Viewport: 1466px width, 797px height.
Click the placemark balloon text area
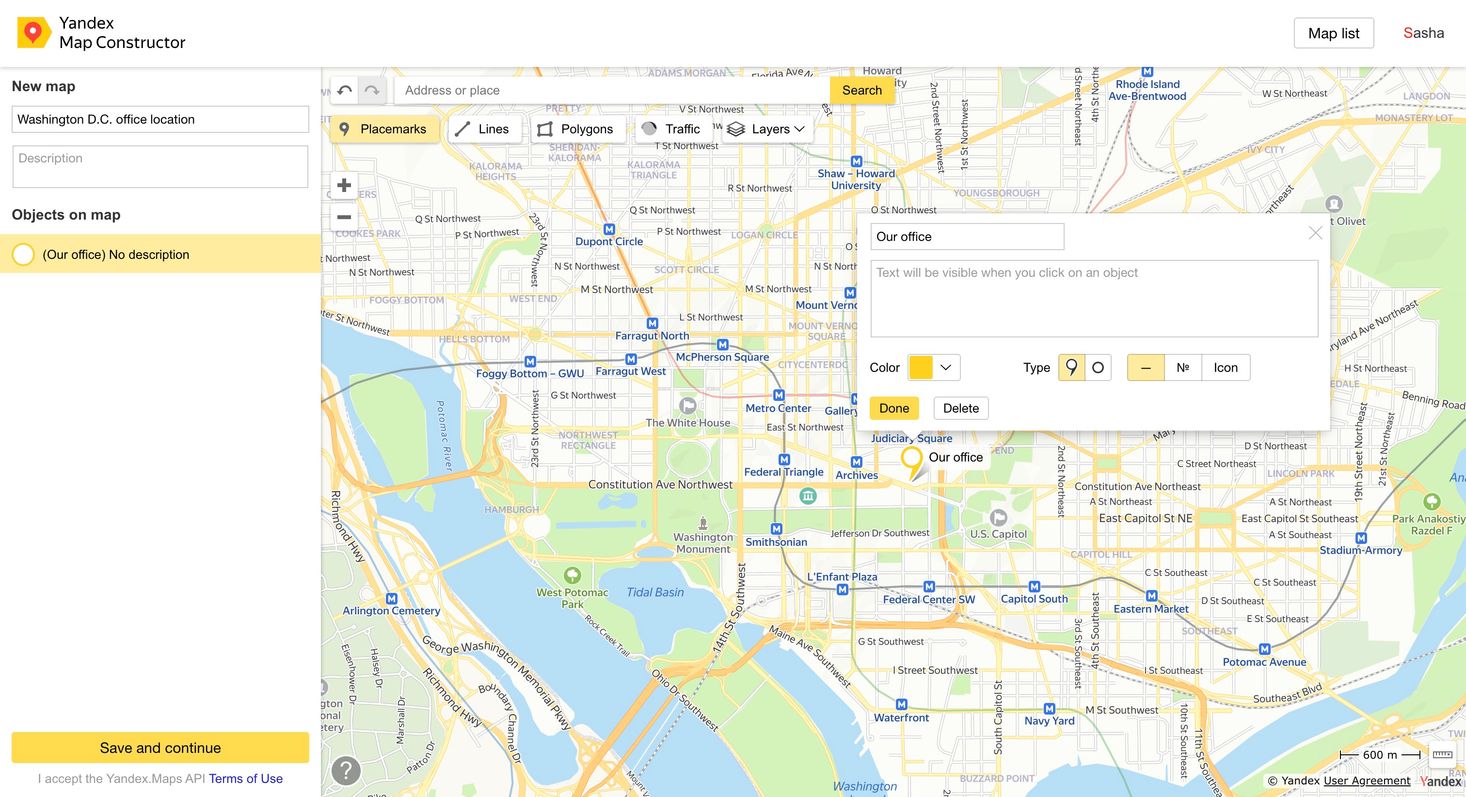1094,298
